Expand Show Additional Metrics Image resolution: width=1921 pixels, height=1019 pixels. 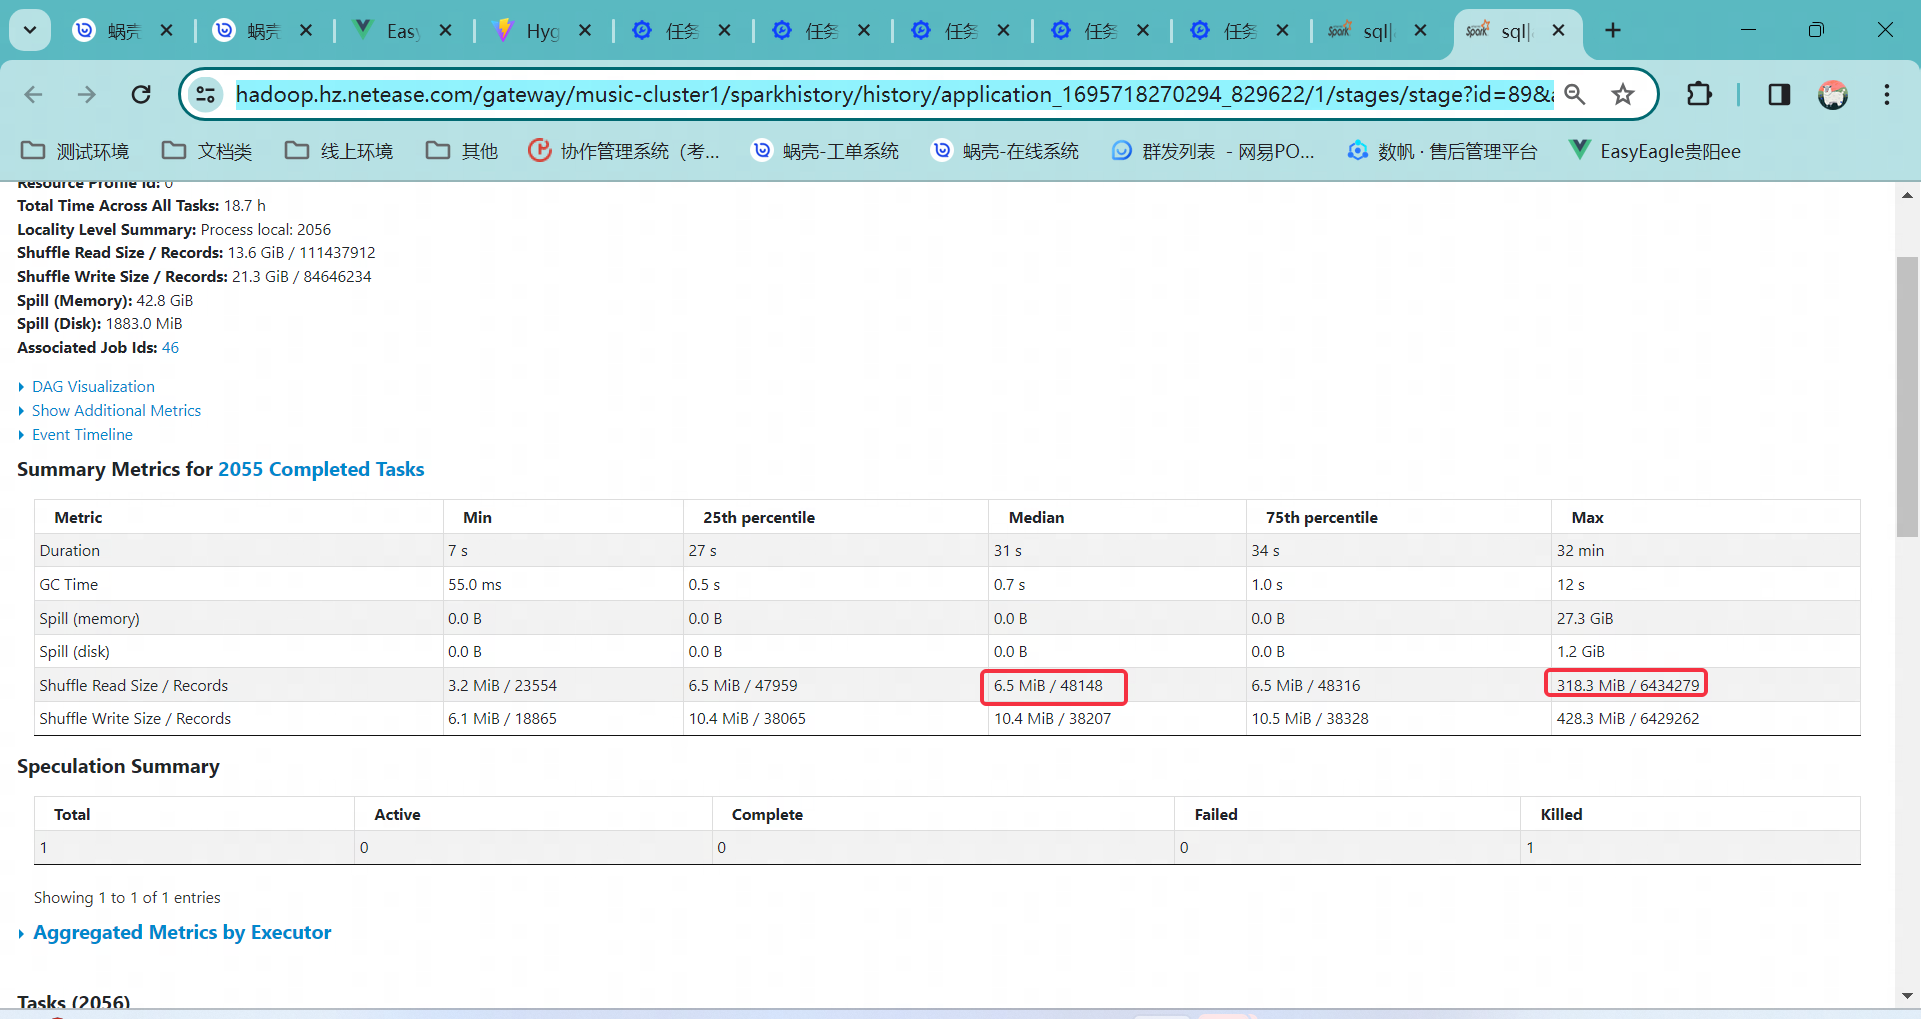point(116,410)
